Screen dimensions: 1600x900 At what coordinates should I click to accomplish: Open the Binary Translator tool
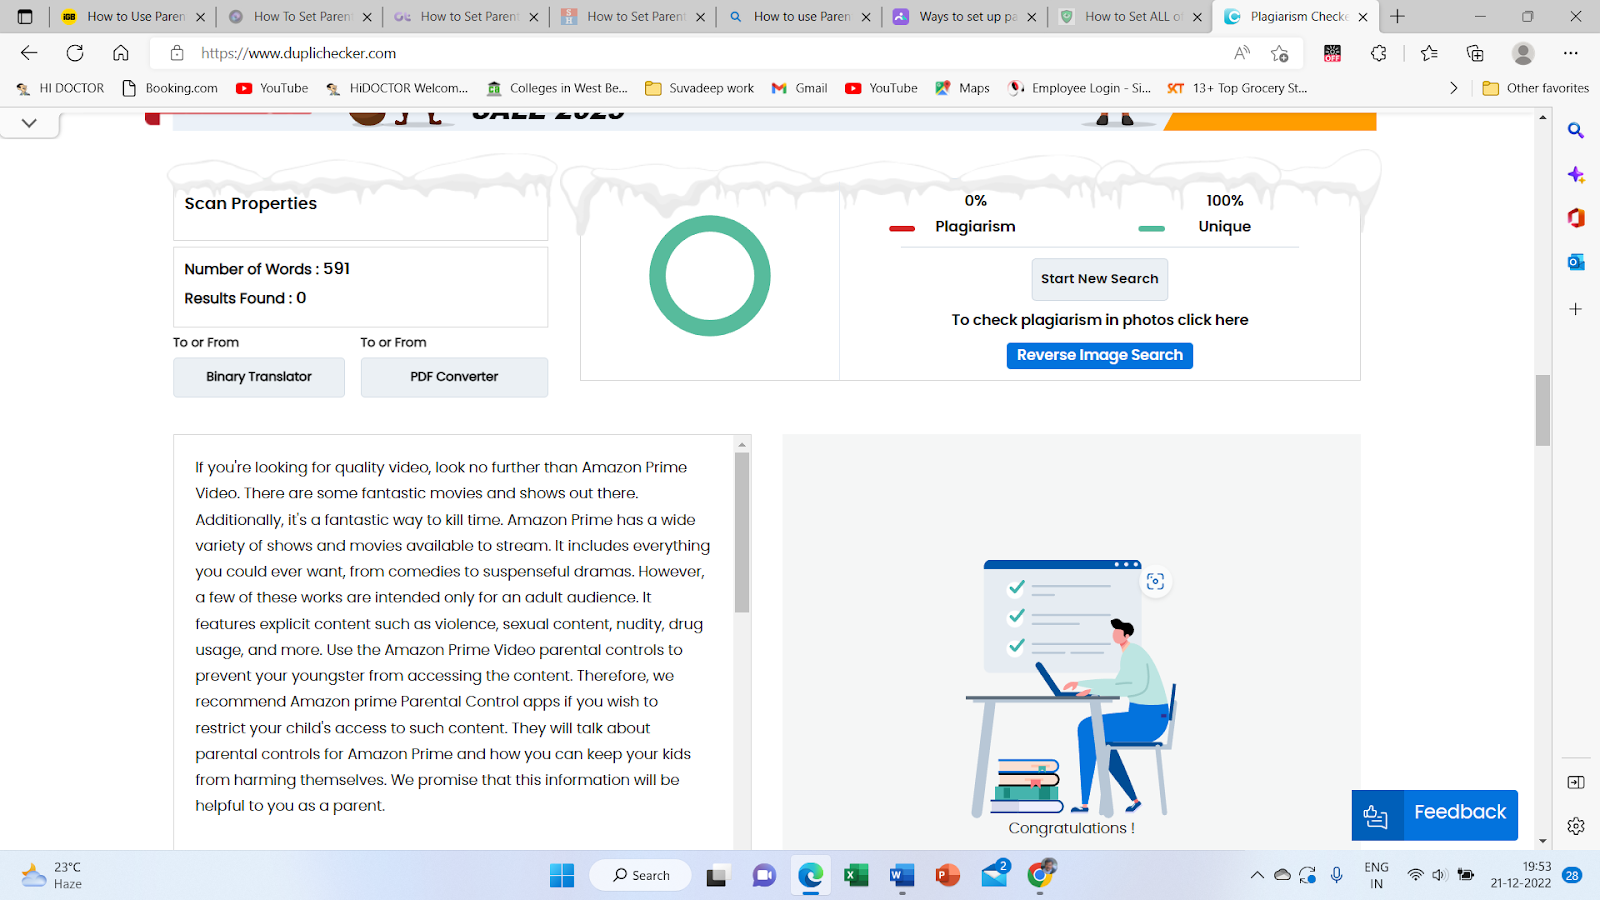[259, 377]
